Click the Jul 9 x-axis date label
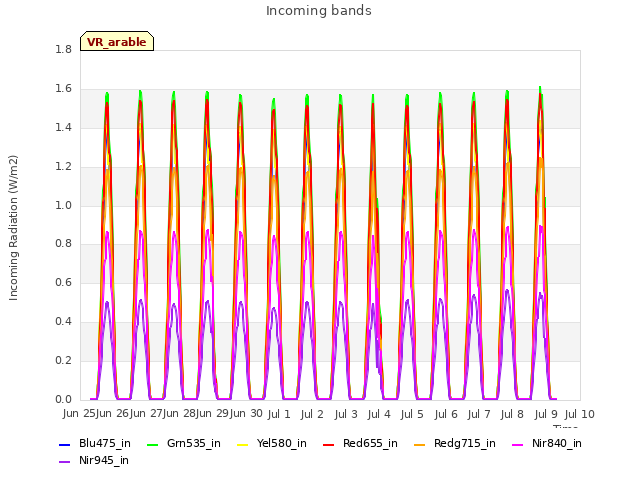 tap(546, 415)
